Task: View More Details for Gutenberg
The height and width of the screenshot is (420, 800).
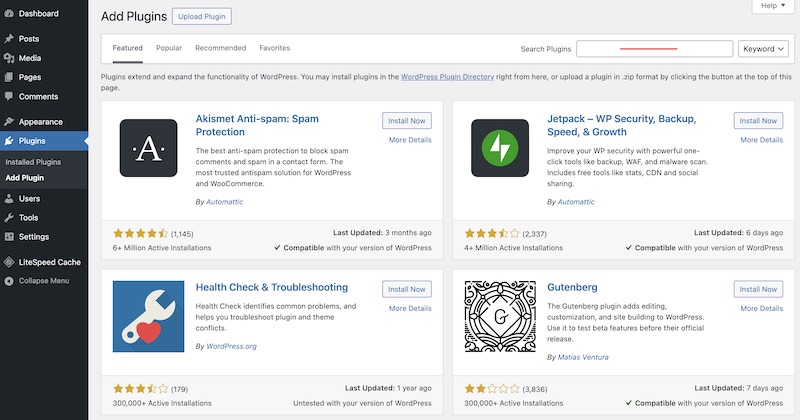Action: [762, 308]
